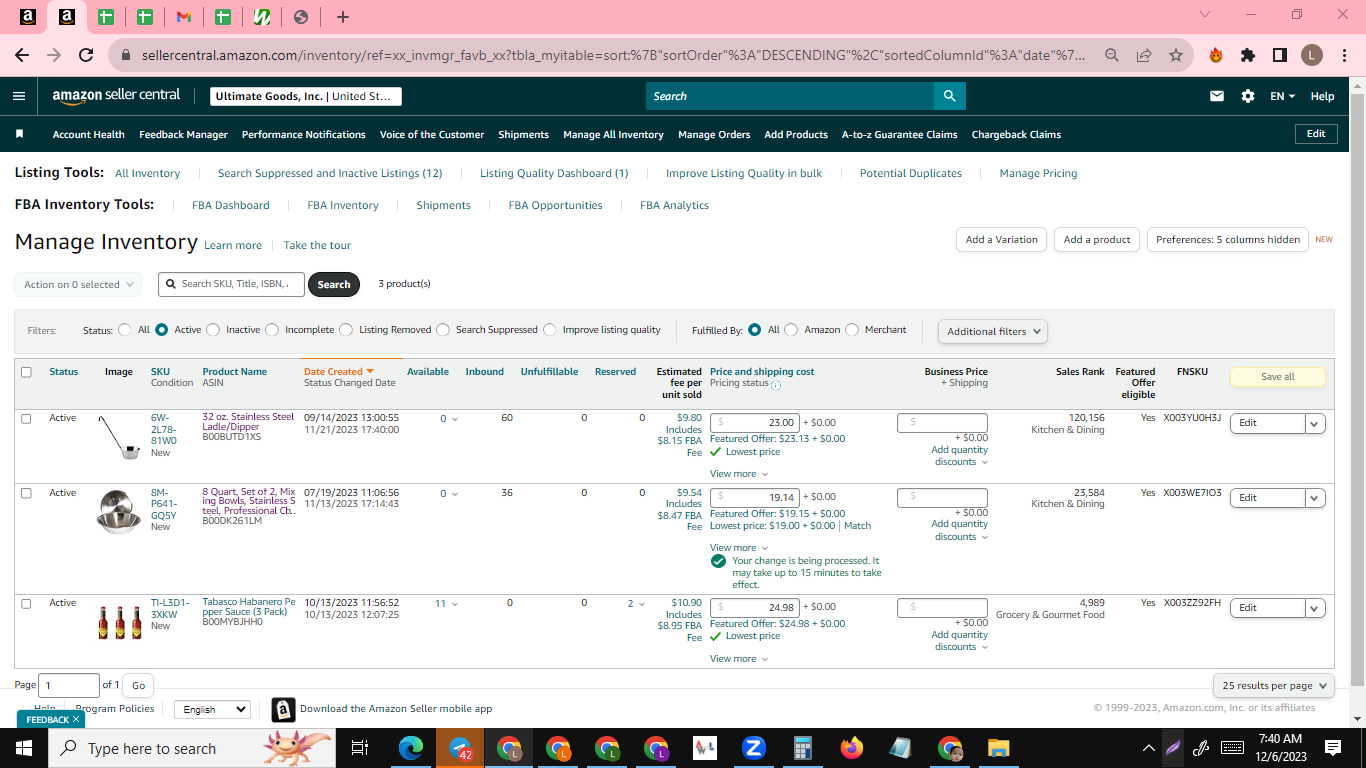
Task: Open the hamburger navigation menu
Action: tap(19, 96)
